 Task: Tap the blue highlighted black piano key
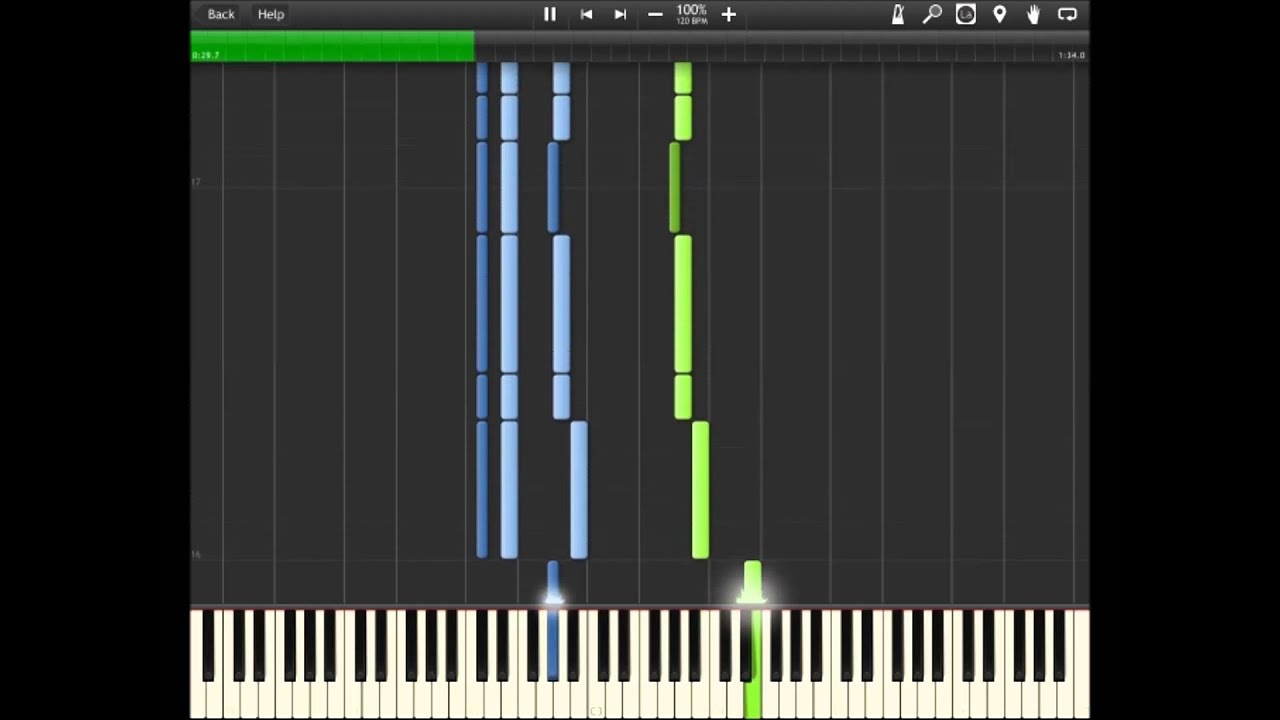(x=553, y=645)
